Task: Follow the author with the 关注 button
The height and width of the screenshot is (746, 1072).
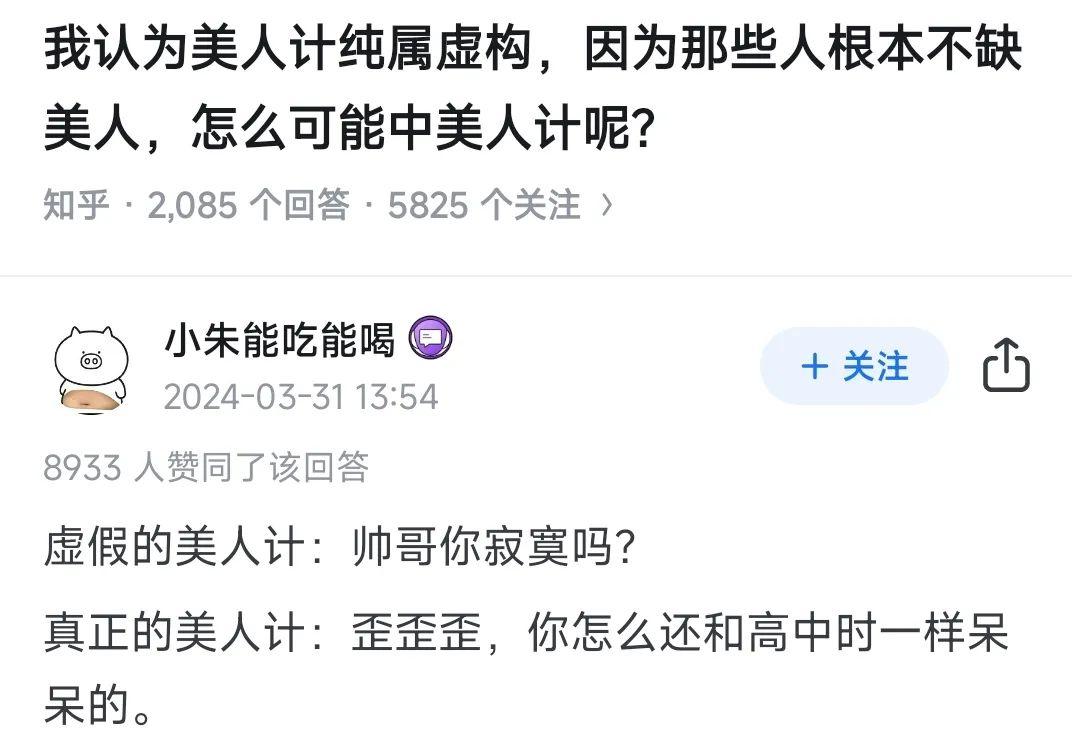Action: [853, 367]
